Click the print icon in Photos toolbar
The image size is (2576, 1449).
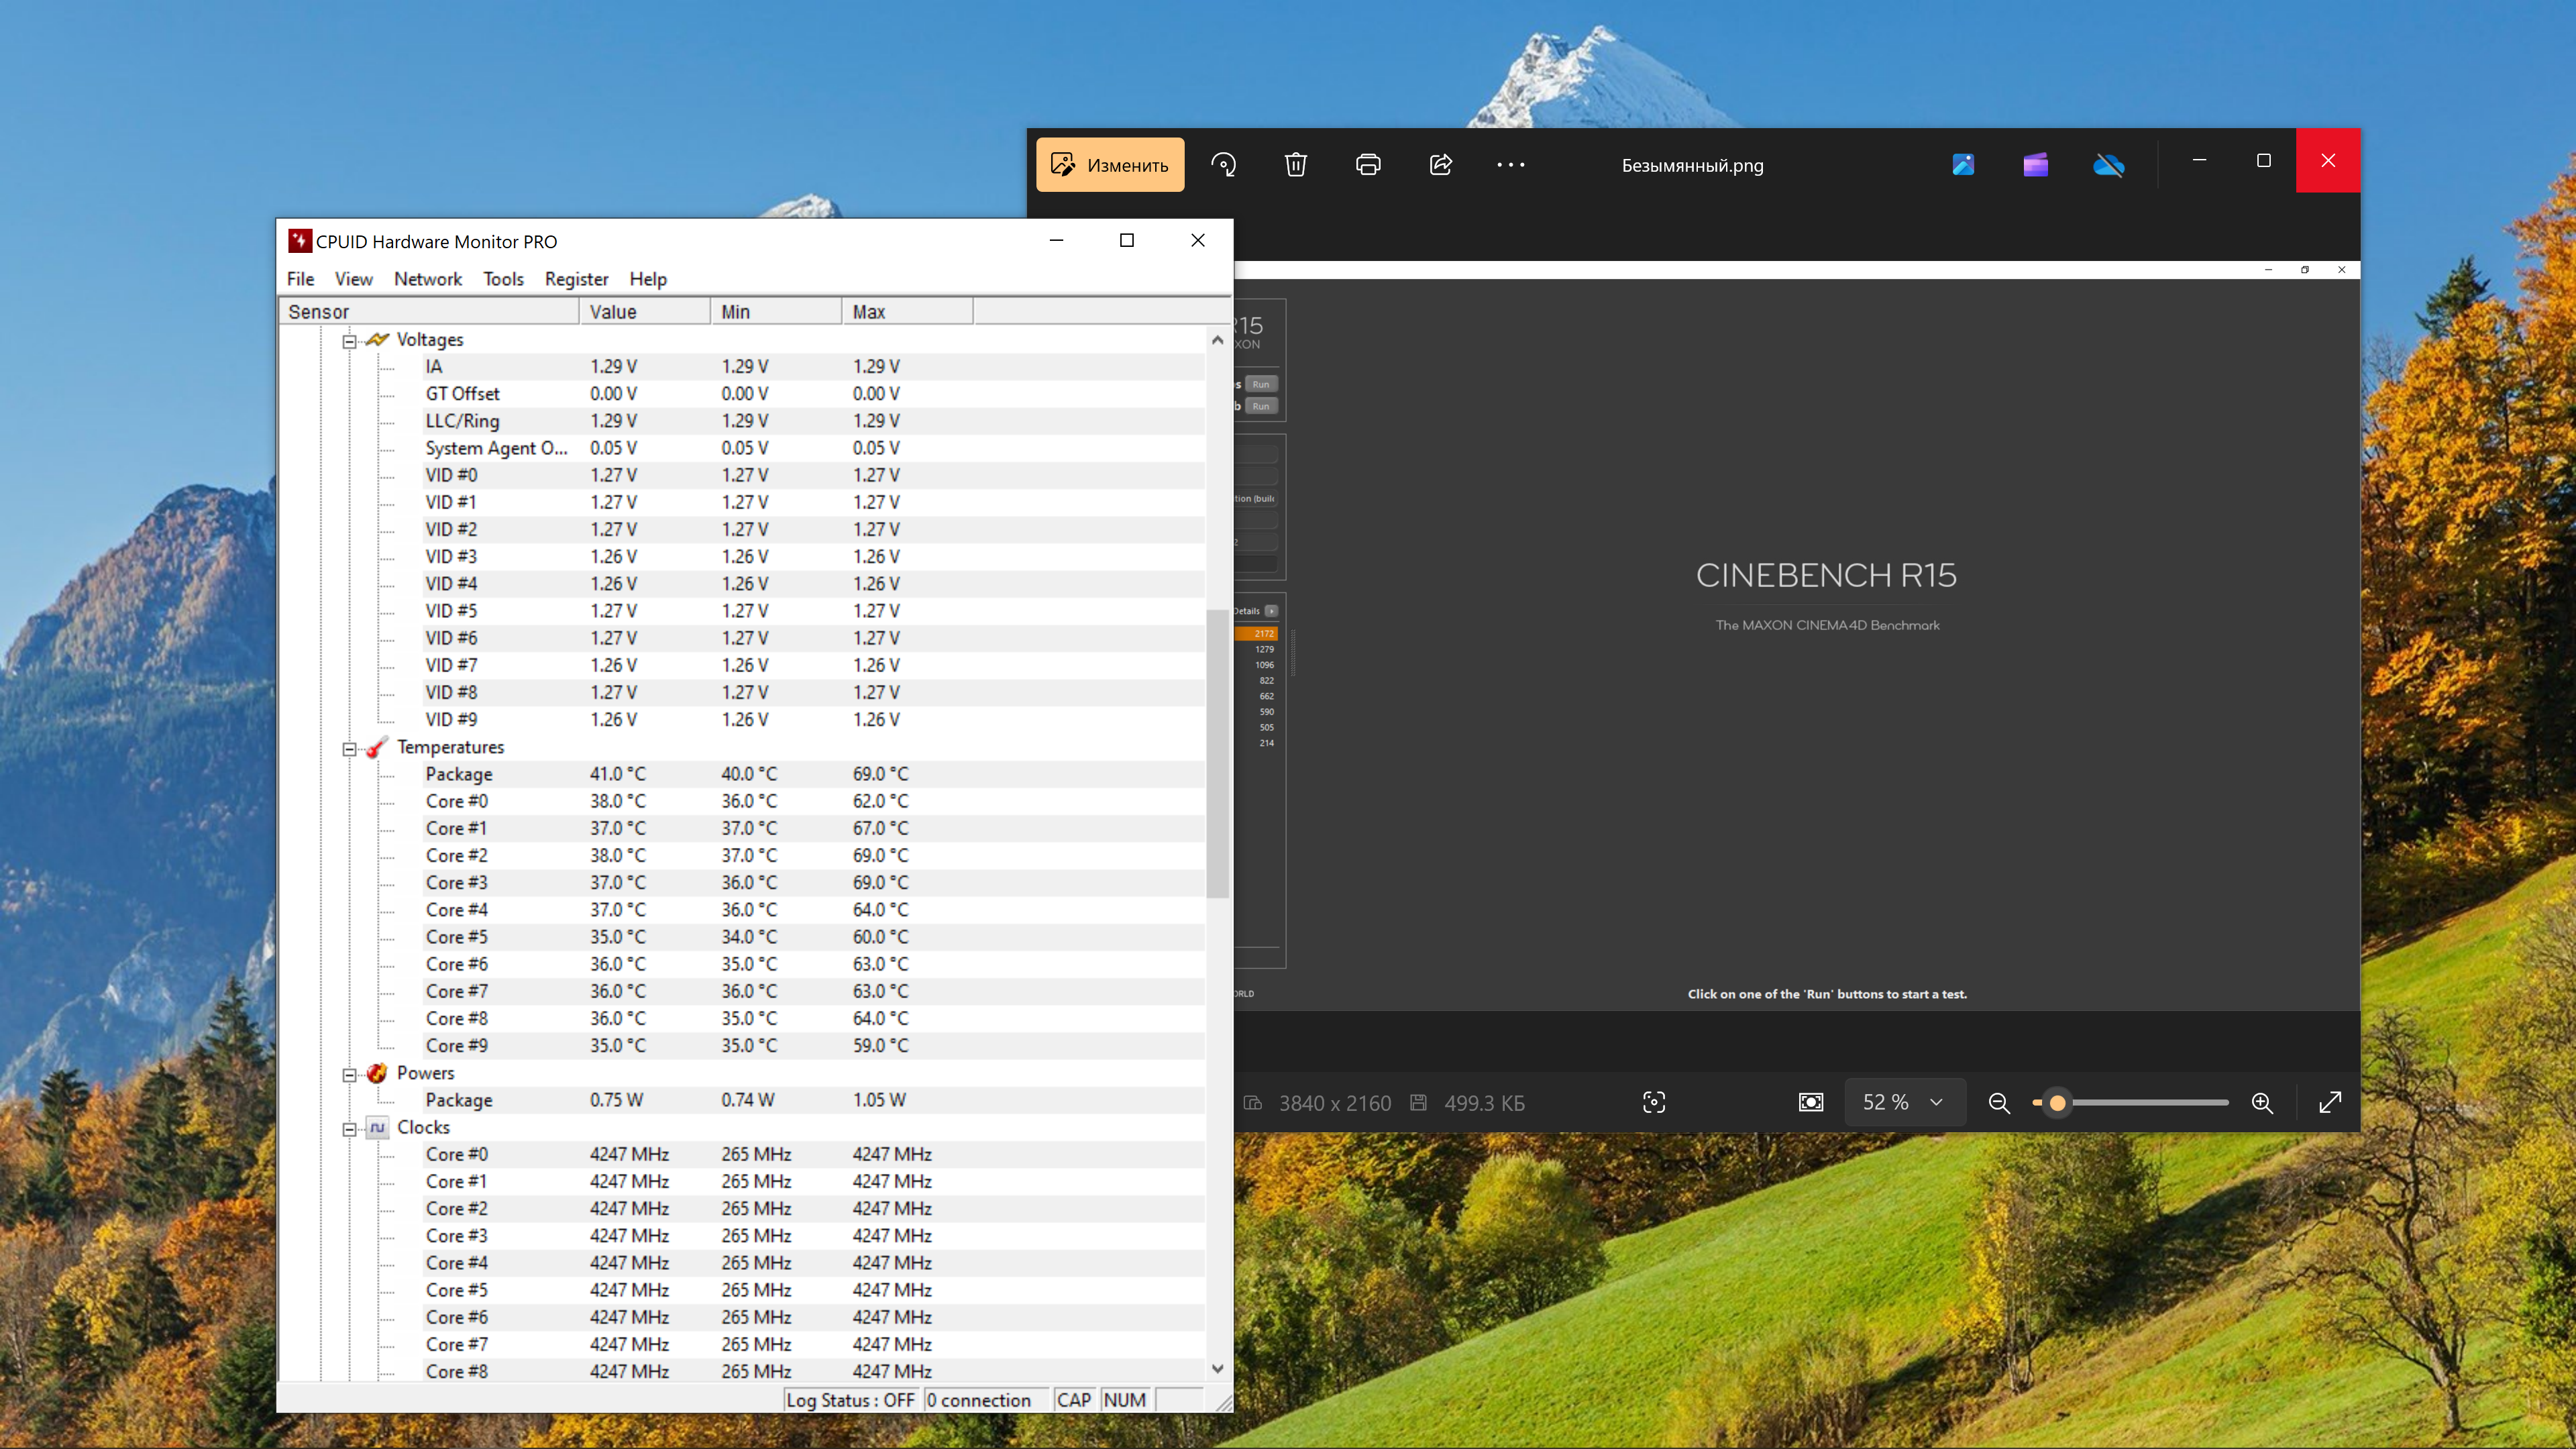point(1368,165)
